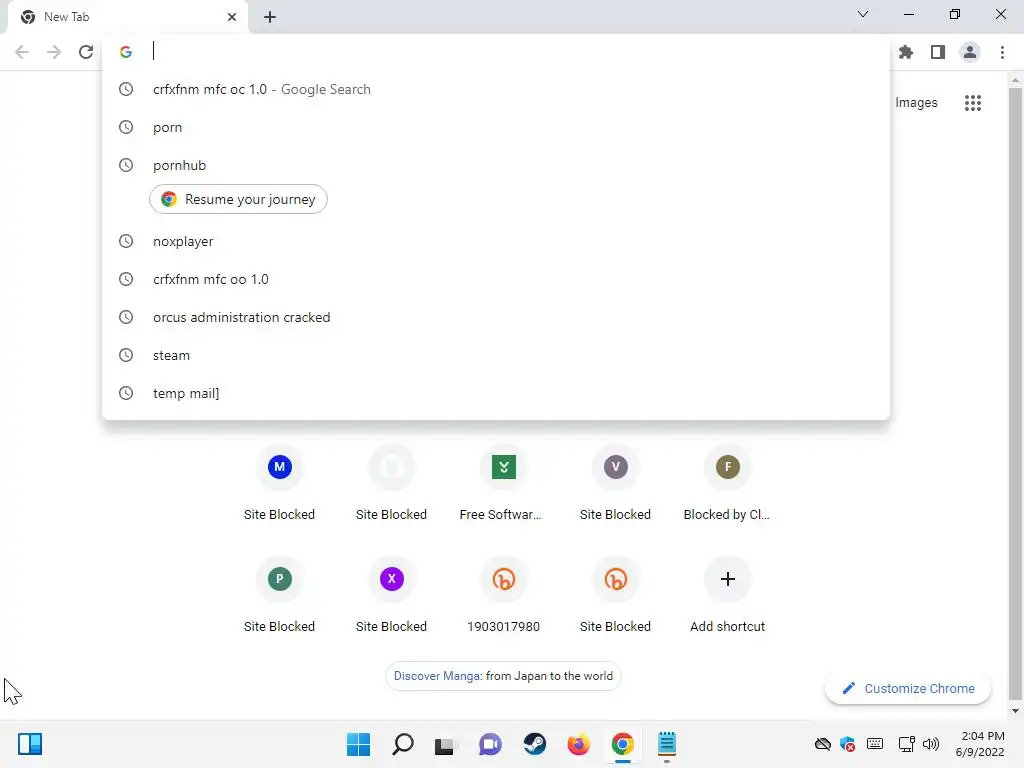Image resolution: width=1024 pixels, height=768 pixels.
Task: Click the Chrome taskbar icon
Action: [x=622, y=744]
